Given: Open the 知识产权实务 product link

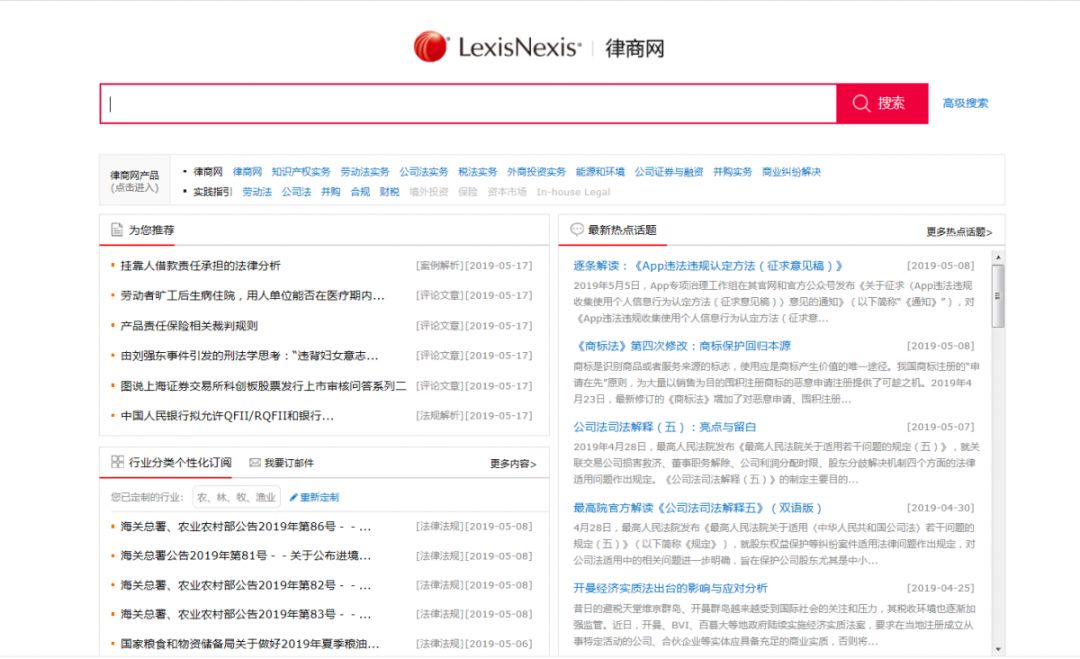Looking at the screenshot, I should coord(301,172).
